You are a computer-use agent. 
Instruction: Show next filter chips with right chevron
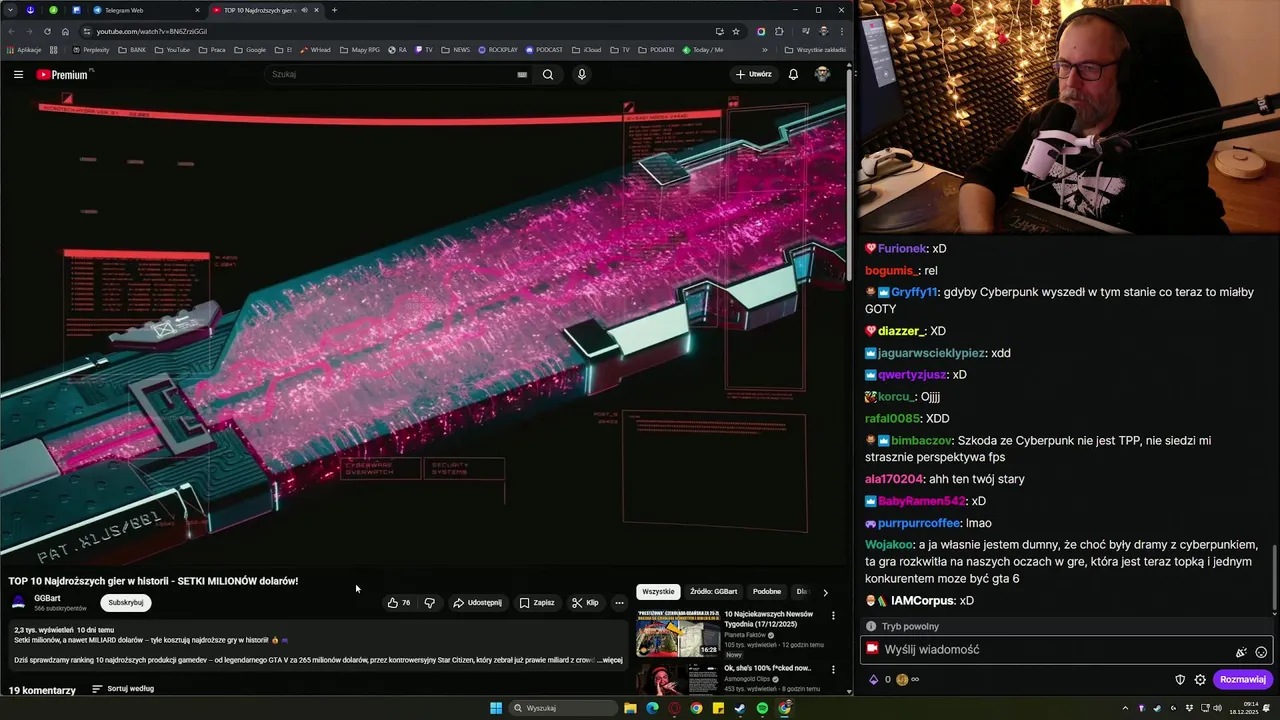(x=825, y=592)
